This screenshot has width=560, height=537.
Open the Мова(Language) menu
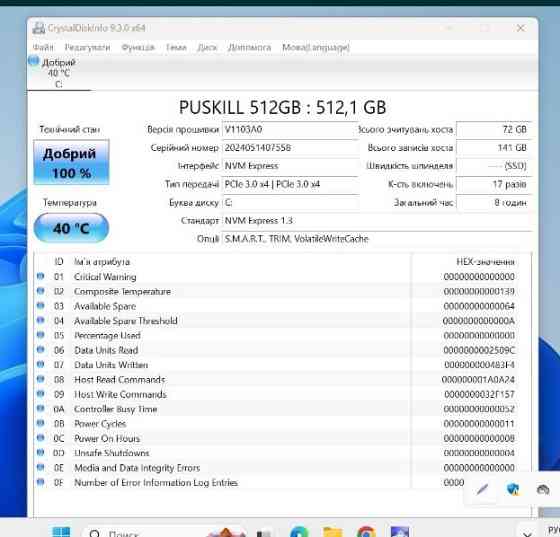click(x=316, y=47)
